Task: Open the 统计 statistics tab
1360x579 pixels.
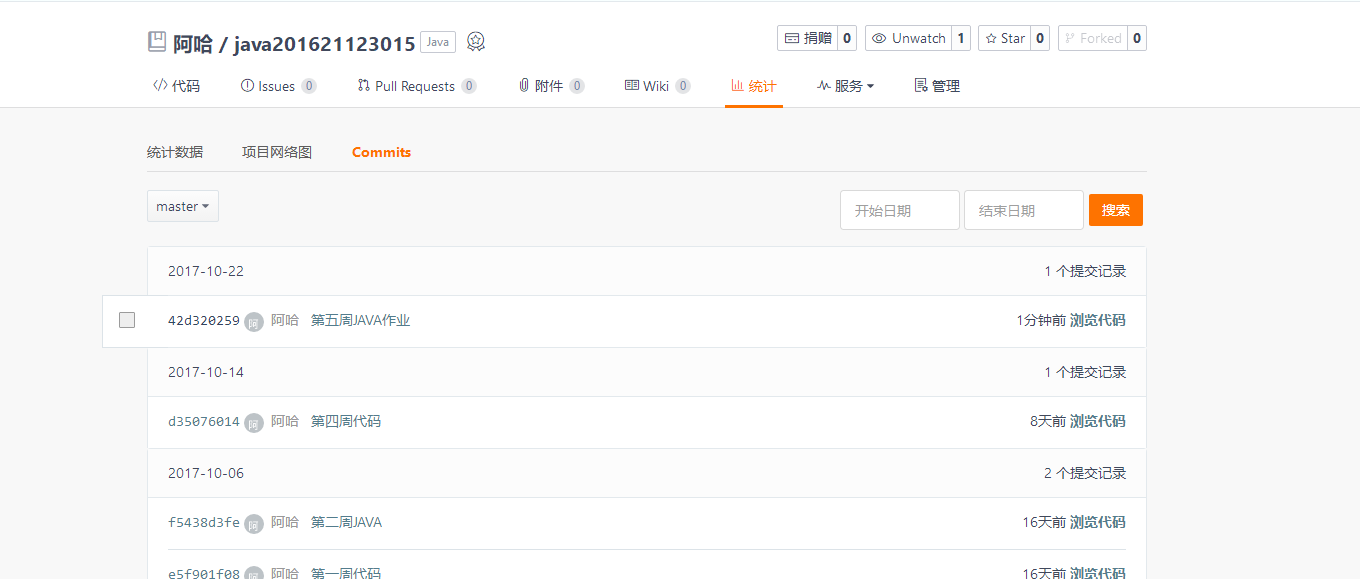Action: [753, 86]
